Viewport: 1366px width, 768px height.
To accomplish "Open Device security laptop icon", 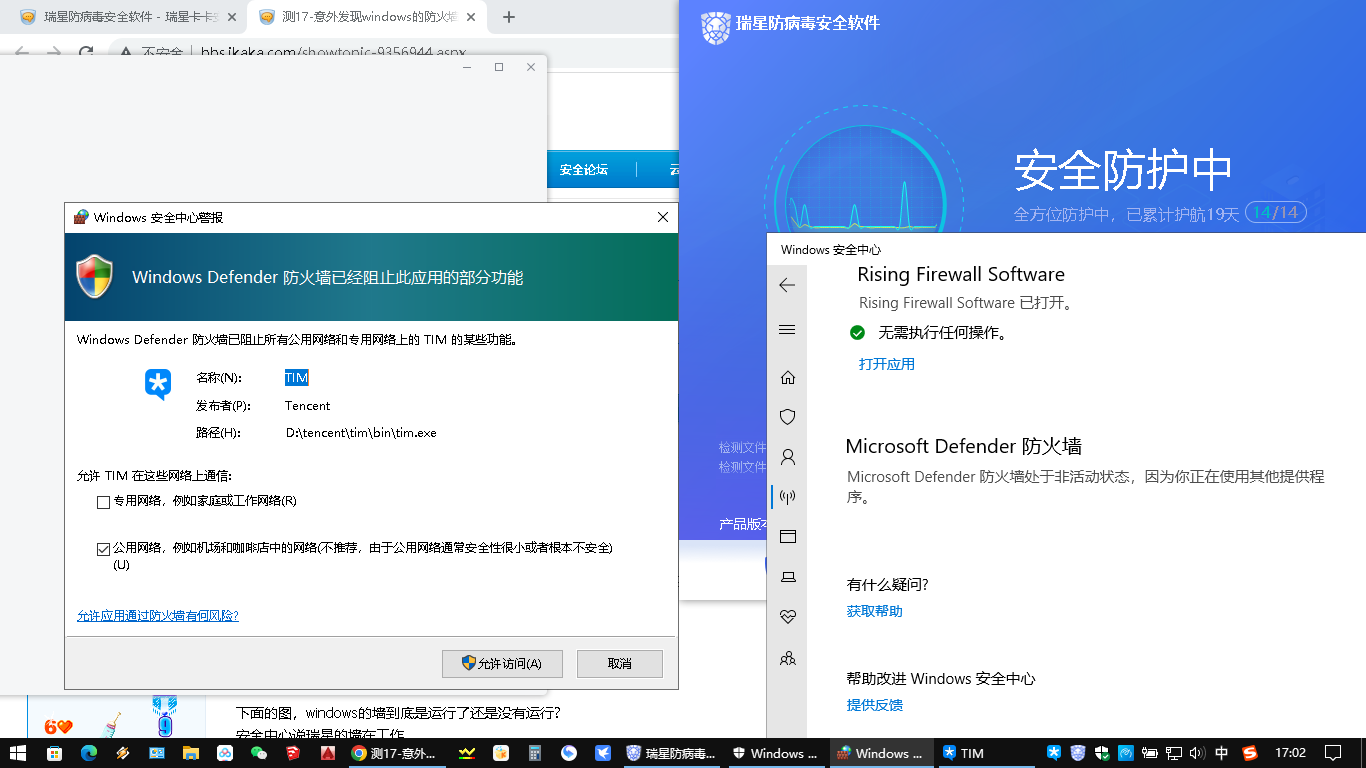I will [788, 577].
